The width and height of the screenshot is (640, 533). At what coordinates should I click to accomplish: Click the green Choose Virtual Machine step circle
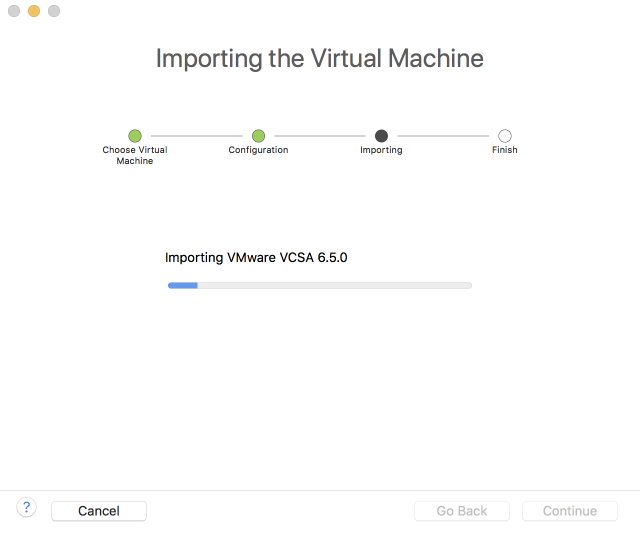(135, 136)
